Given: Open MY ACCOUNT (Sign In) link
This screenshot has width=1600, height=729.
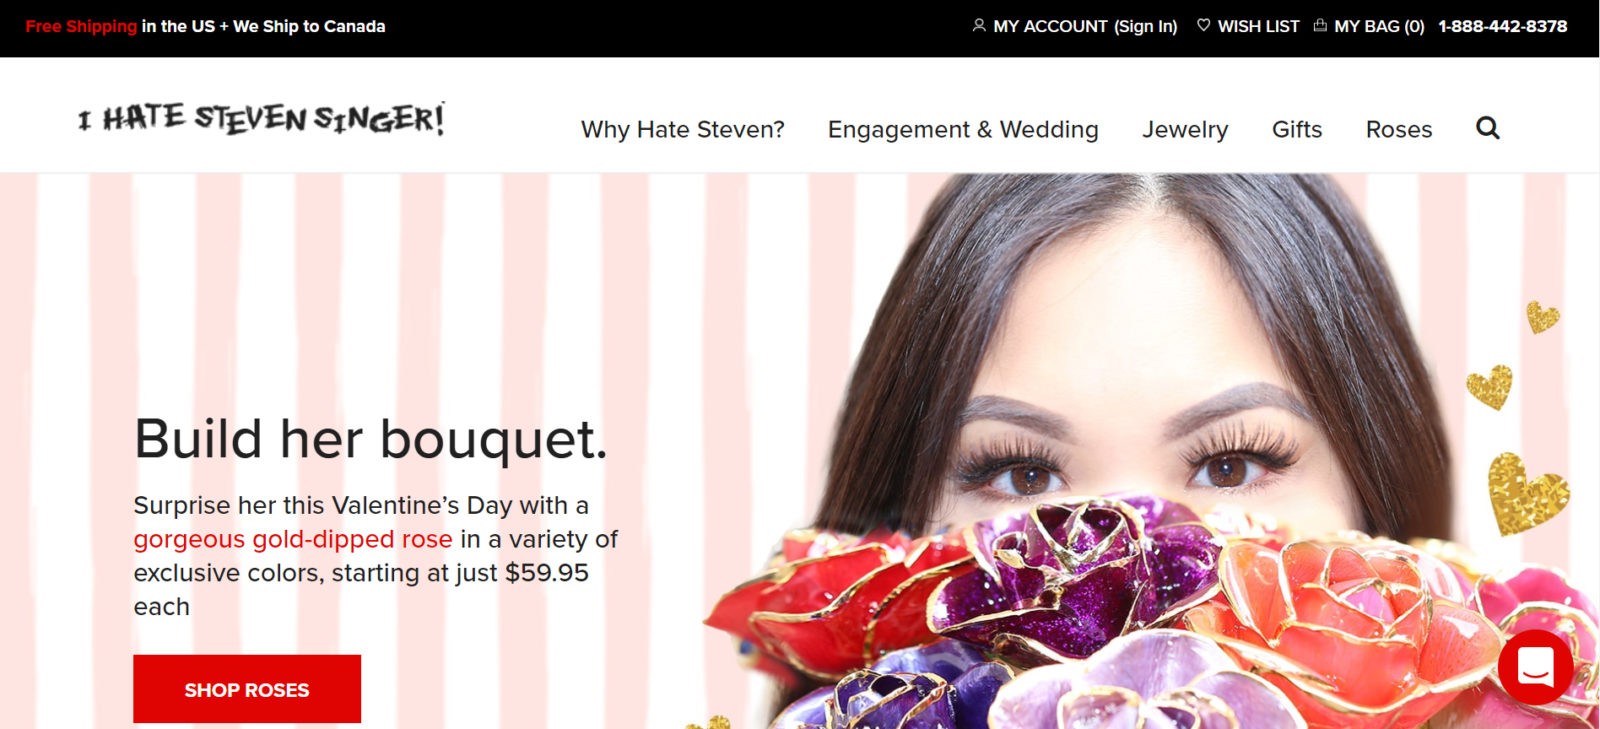Looking at the screenshot, I should pos(1085,26).
